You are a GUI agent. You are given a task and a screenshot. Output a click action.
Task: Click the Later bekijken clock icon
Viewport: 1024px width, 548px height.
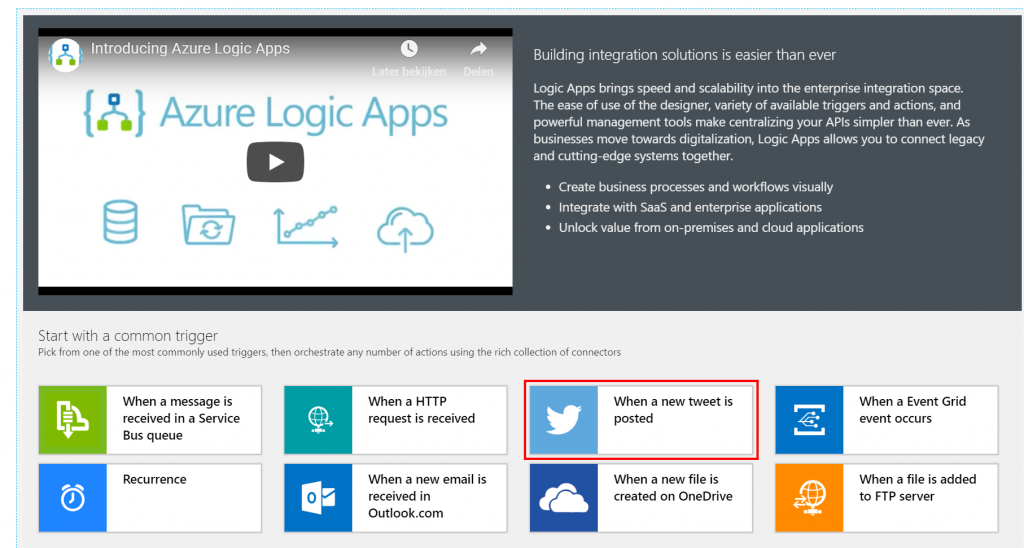409,49
